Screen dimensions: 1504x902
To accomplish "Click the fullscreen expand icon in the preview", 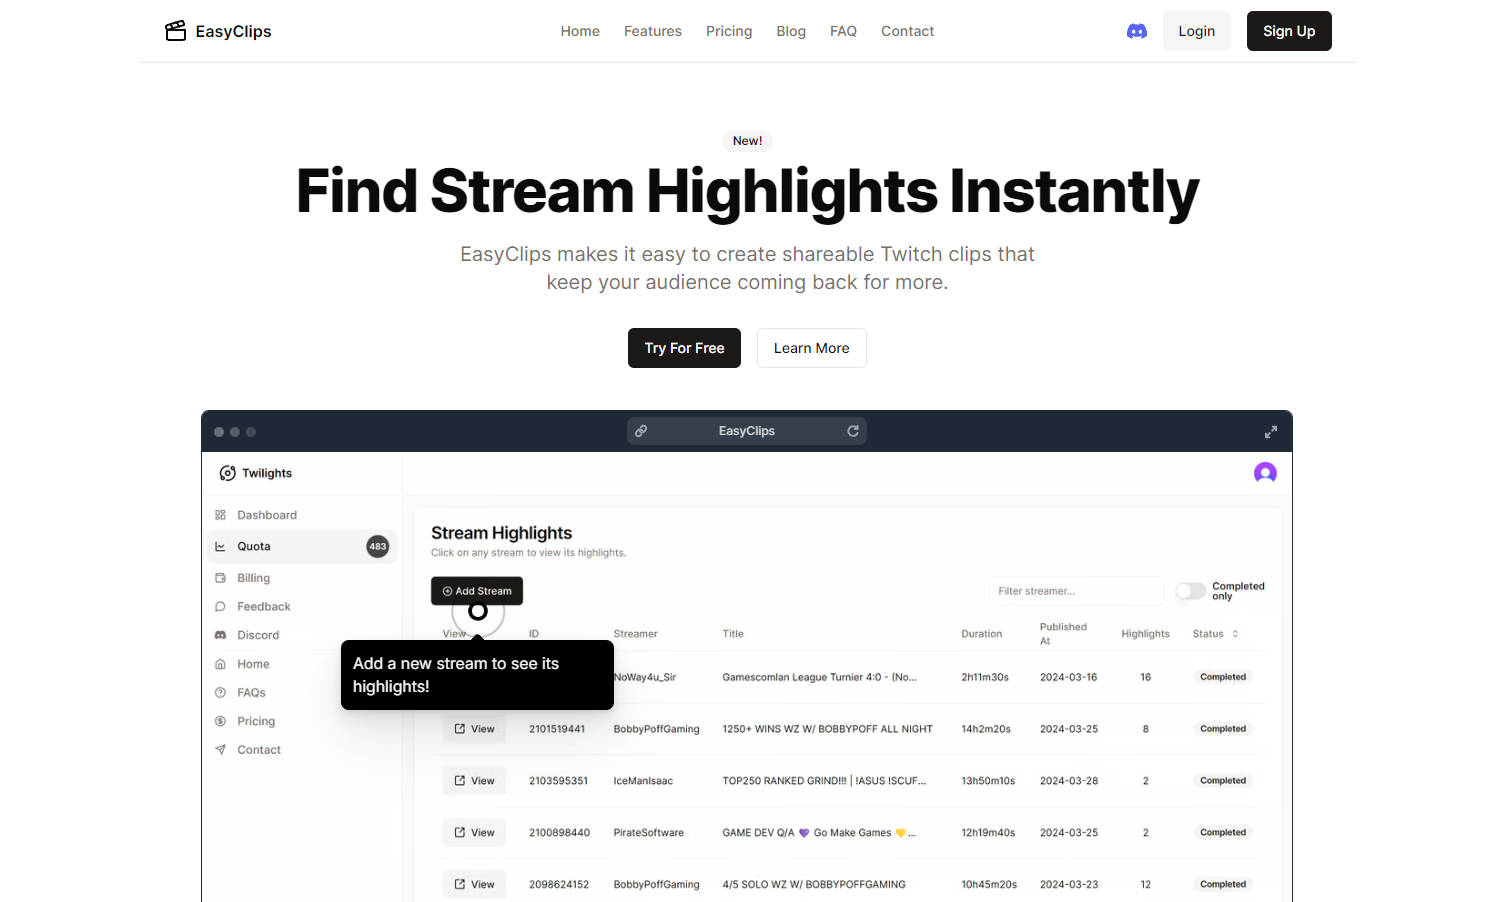I will 1270,432.
